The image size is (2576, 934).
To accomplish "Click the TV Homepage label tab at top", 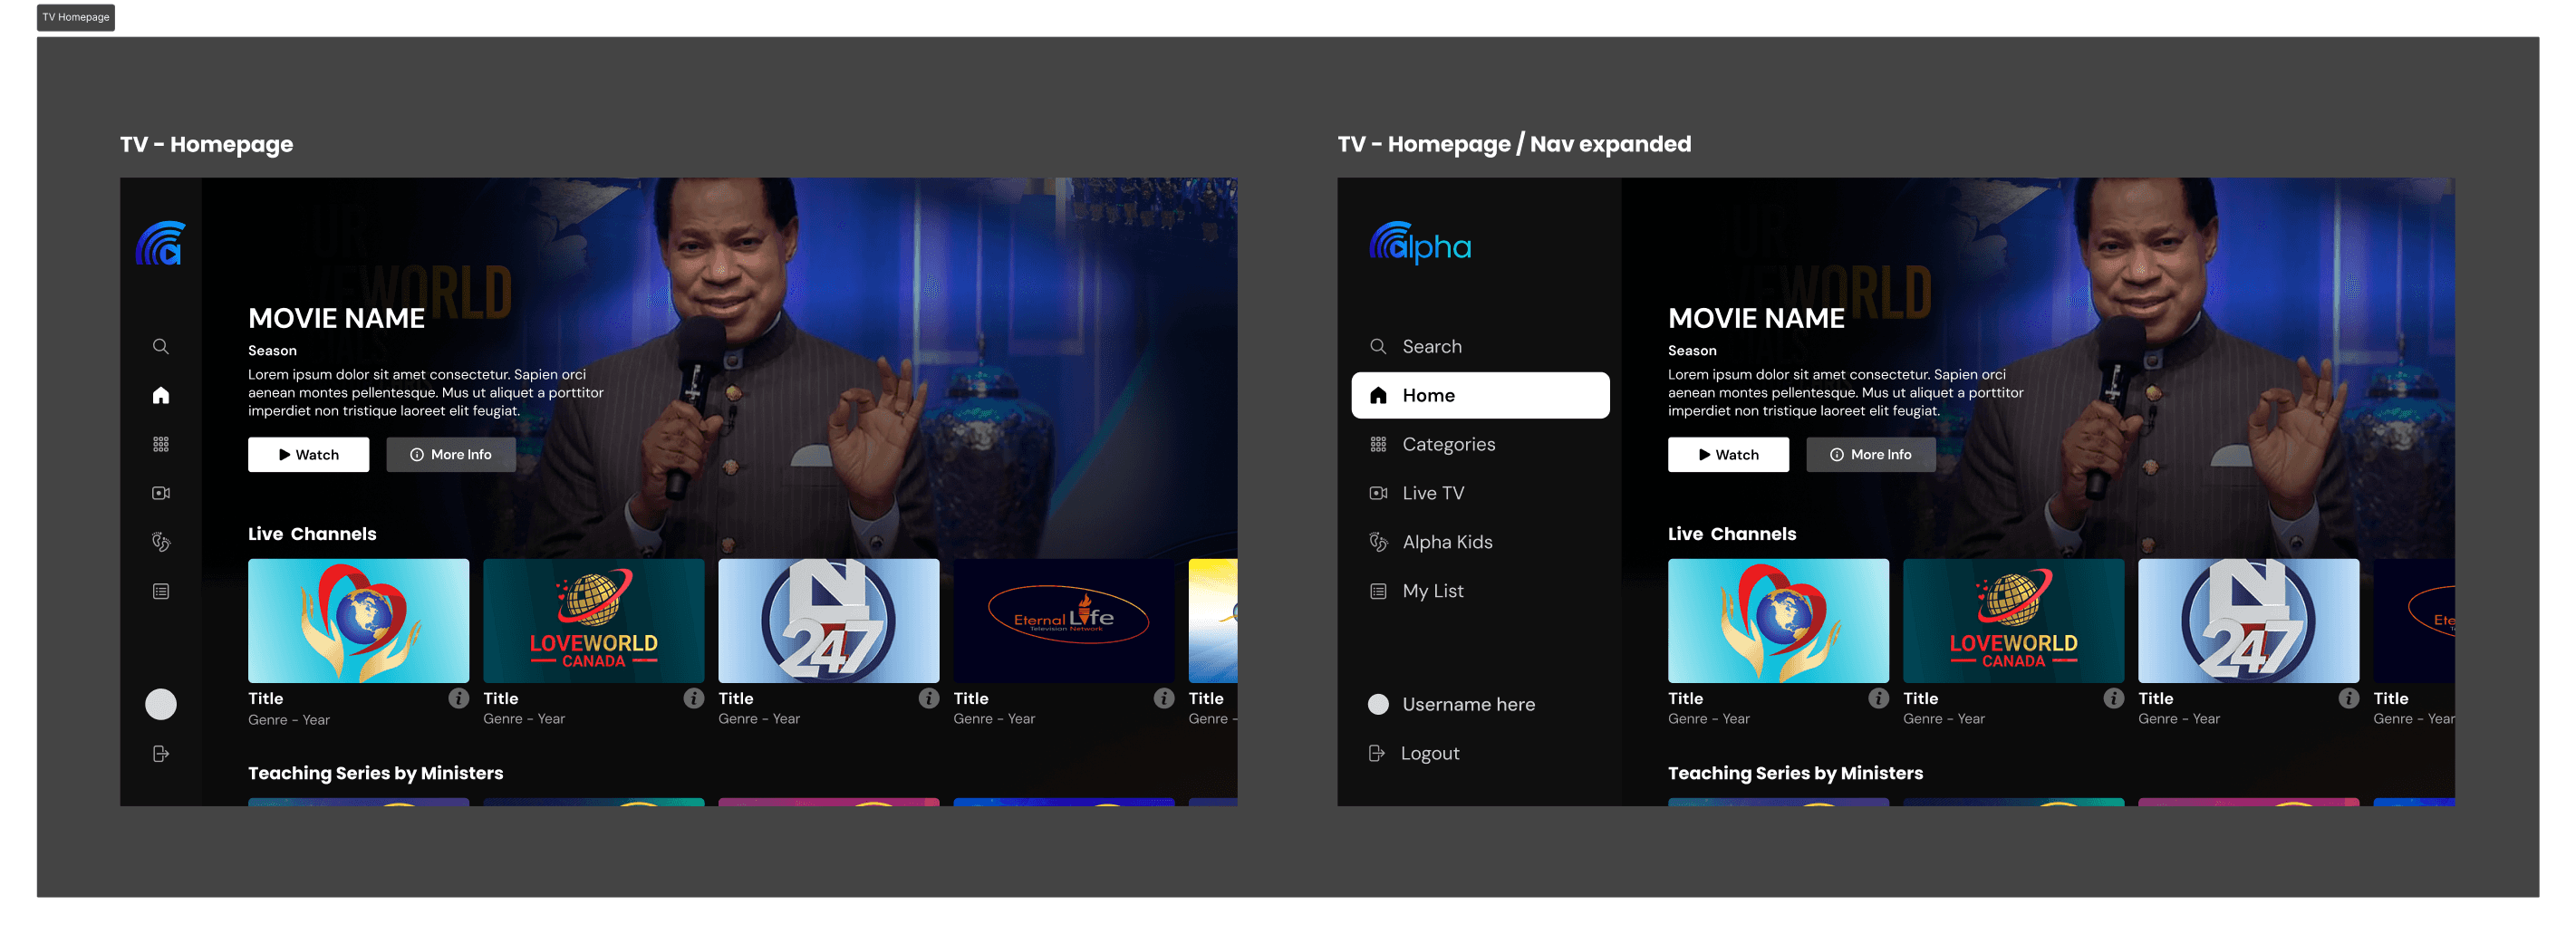I will pos(76,17).
